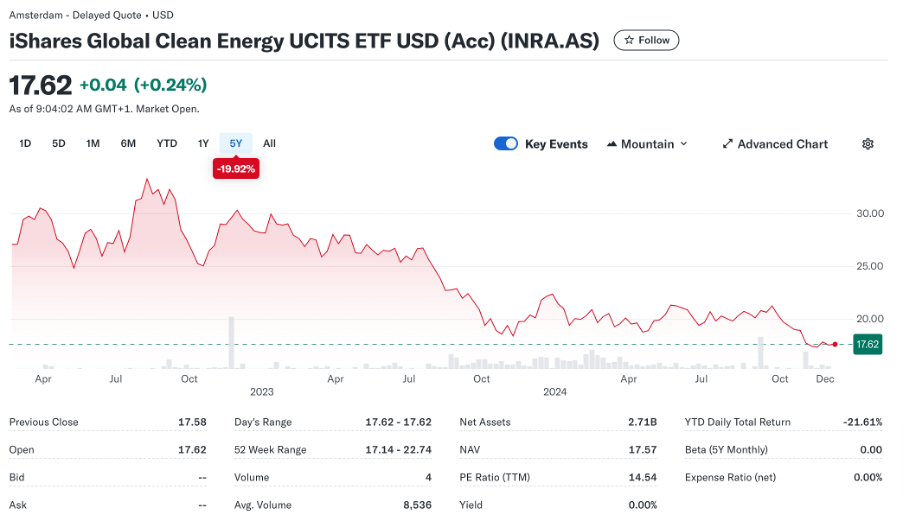Viewport: 904px width, 522px height.
Task: Toggle the Key Events switch
Action: click(x=506, y=144)
